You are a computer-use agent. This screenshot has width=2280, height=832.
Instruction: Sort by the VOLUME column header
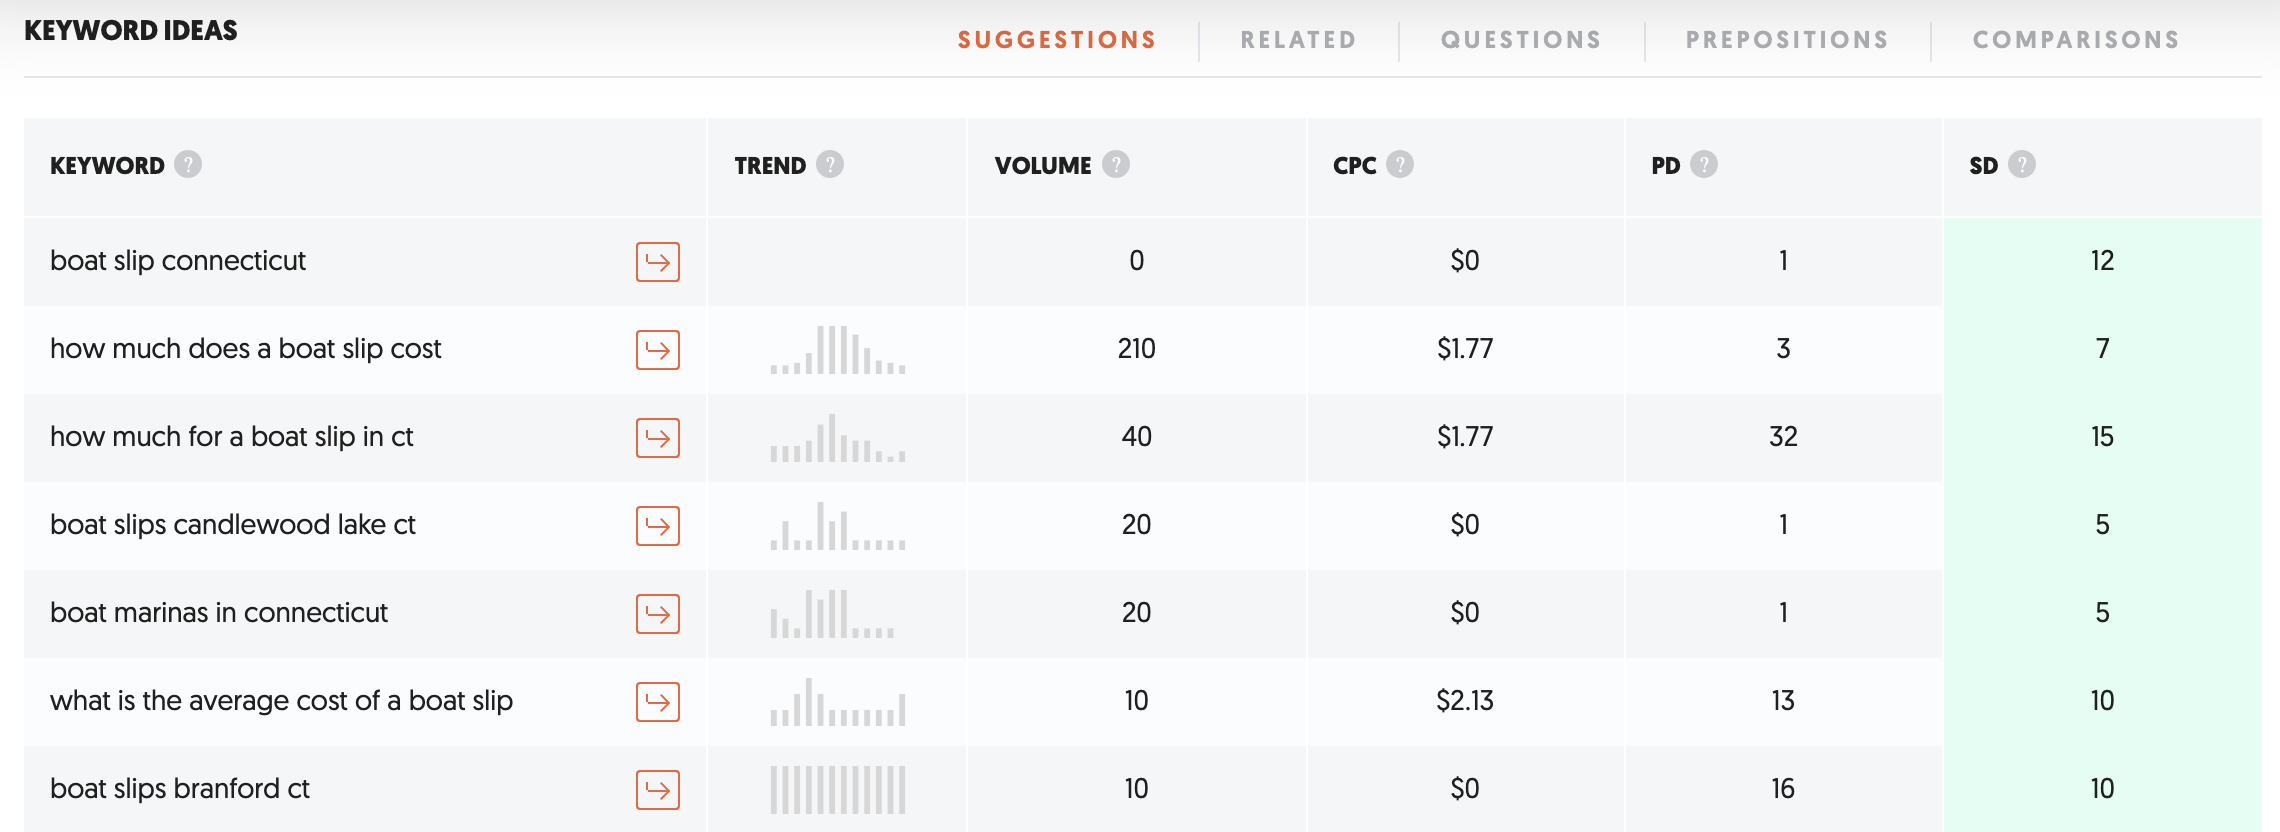click(x=1043, y=166)
